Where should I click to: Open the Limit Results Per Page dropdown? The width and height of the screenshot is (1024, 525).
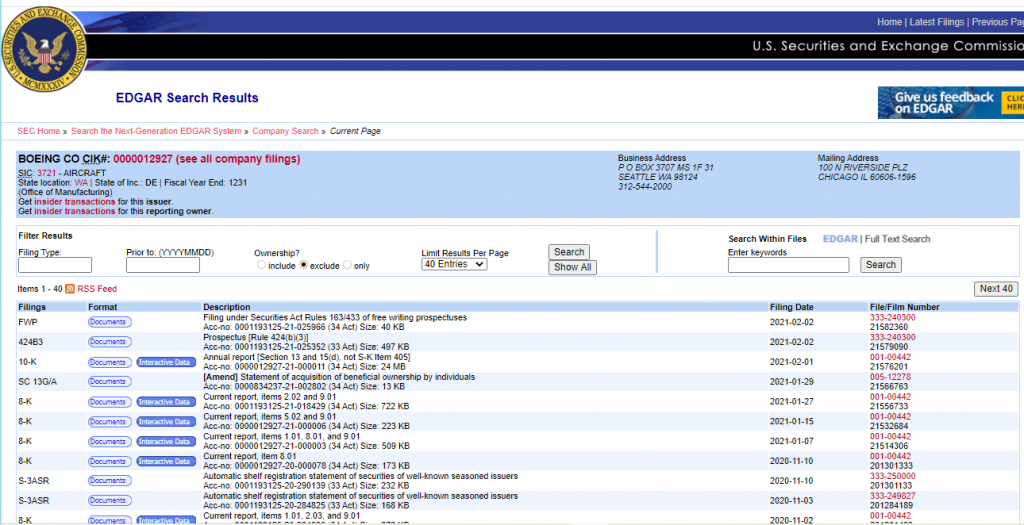454,264
